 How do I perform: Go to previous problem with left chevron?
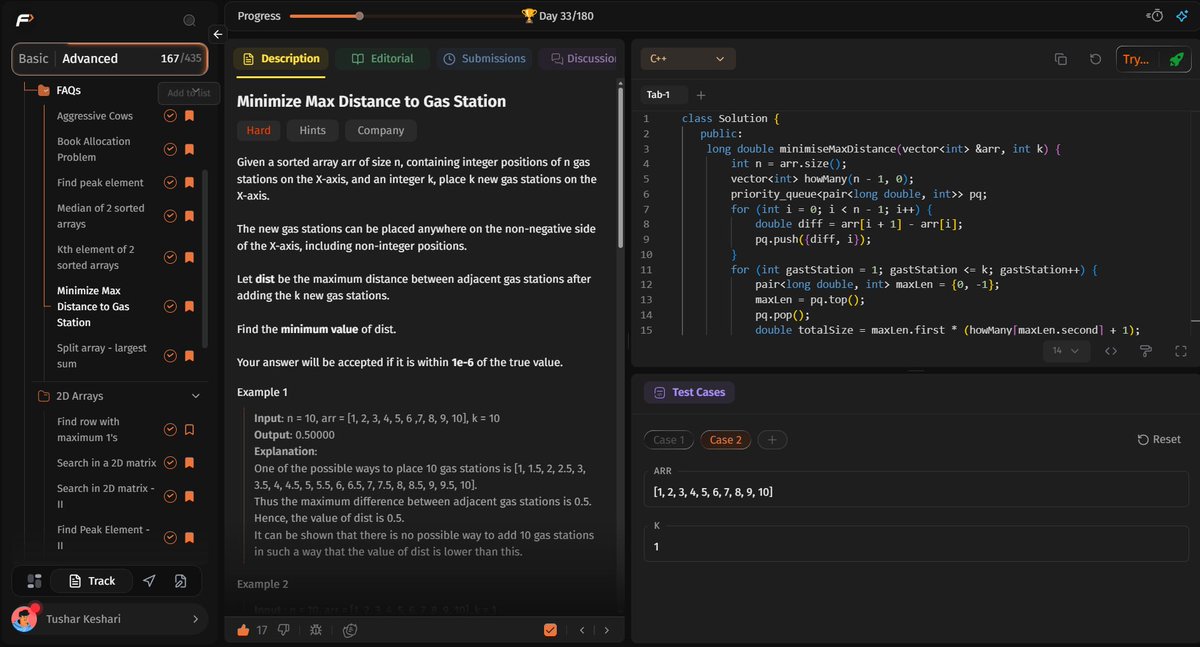pyautogui.click(x=582, y=630)
